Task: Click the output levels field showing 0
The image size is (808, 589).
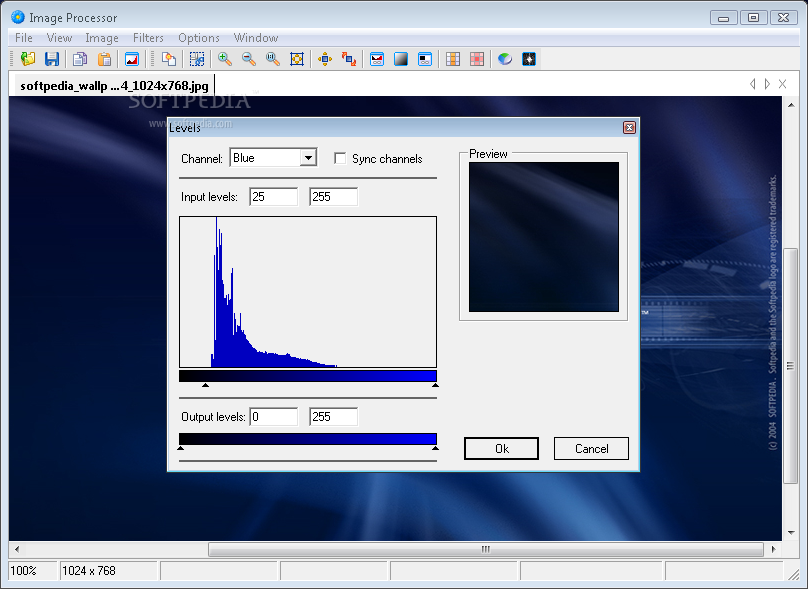Action: pyautogui.click(x=274, y=417)
